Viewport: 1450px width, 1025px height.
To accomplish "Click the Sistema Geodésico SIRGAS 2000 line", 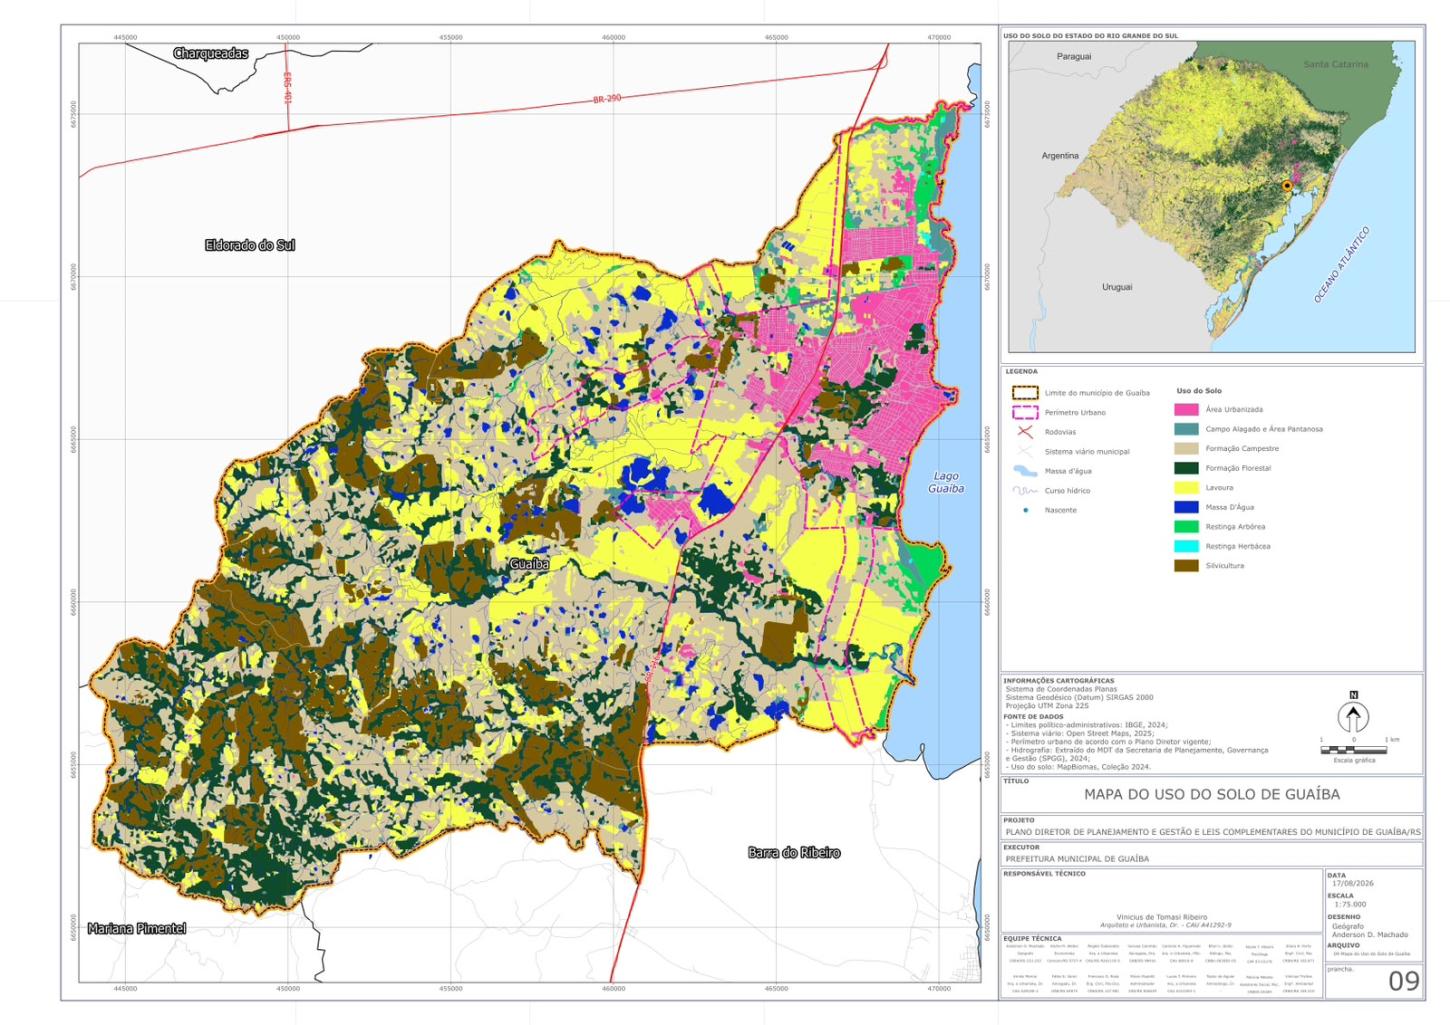I will coord(1079,698).
